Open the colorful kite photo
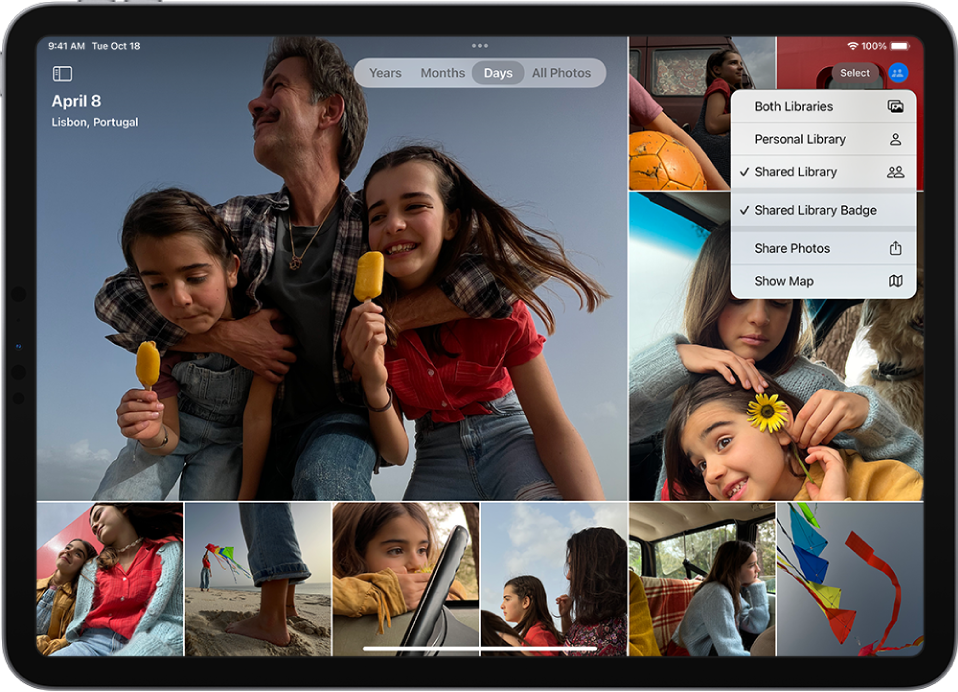 850,579
